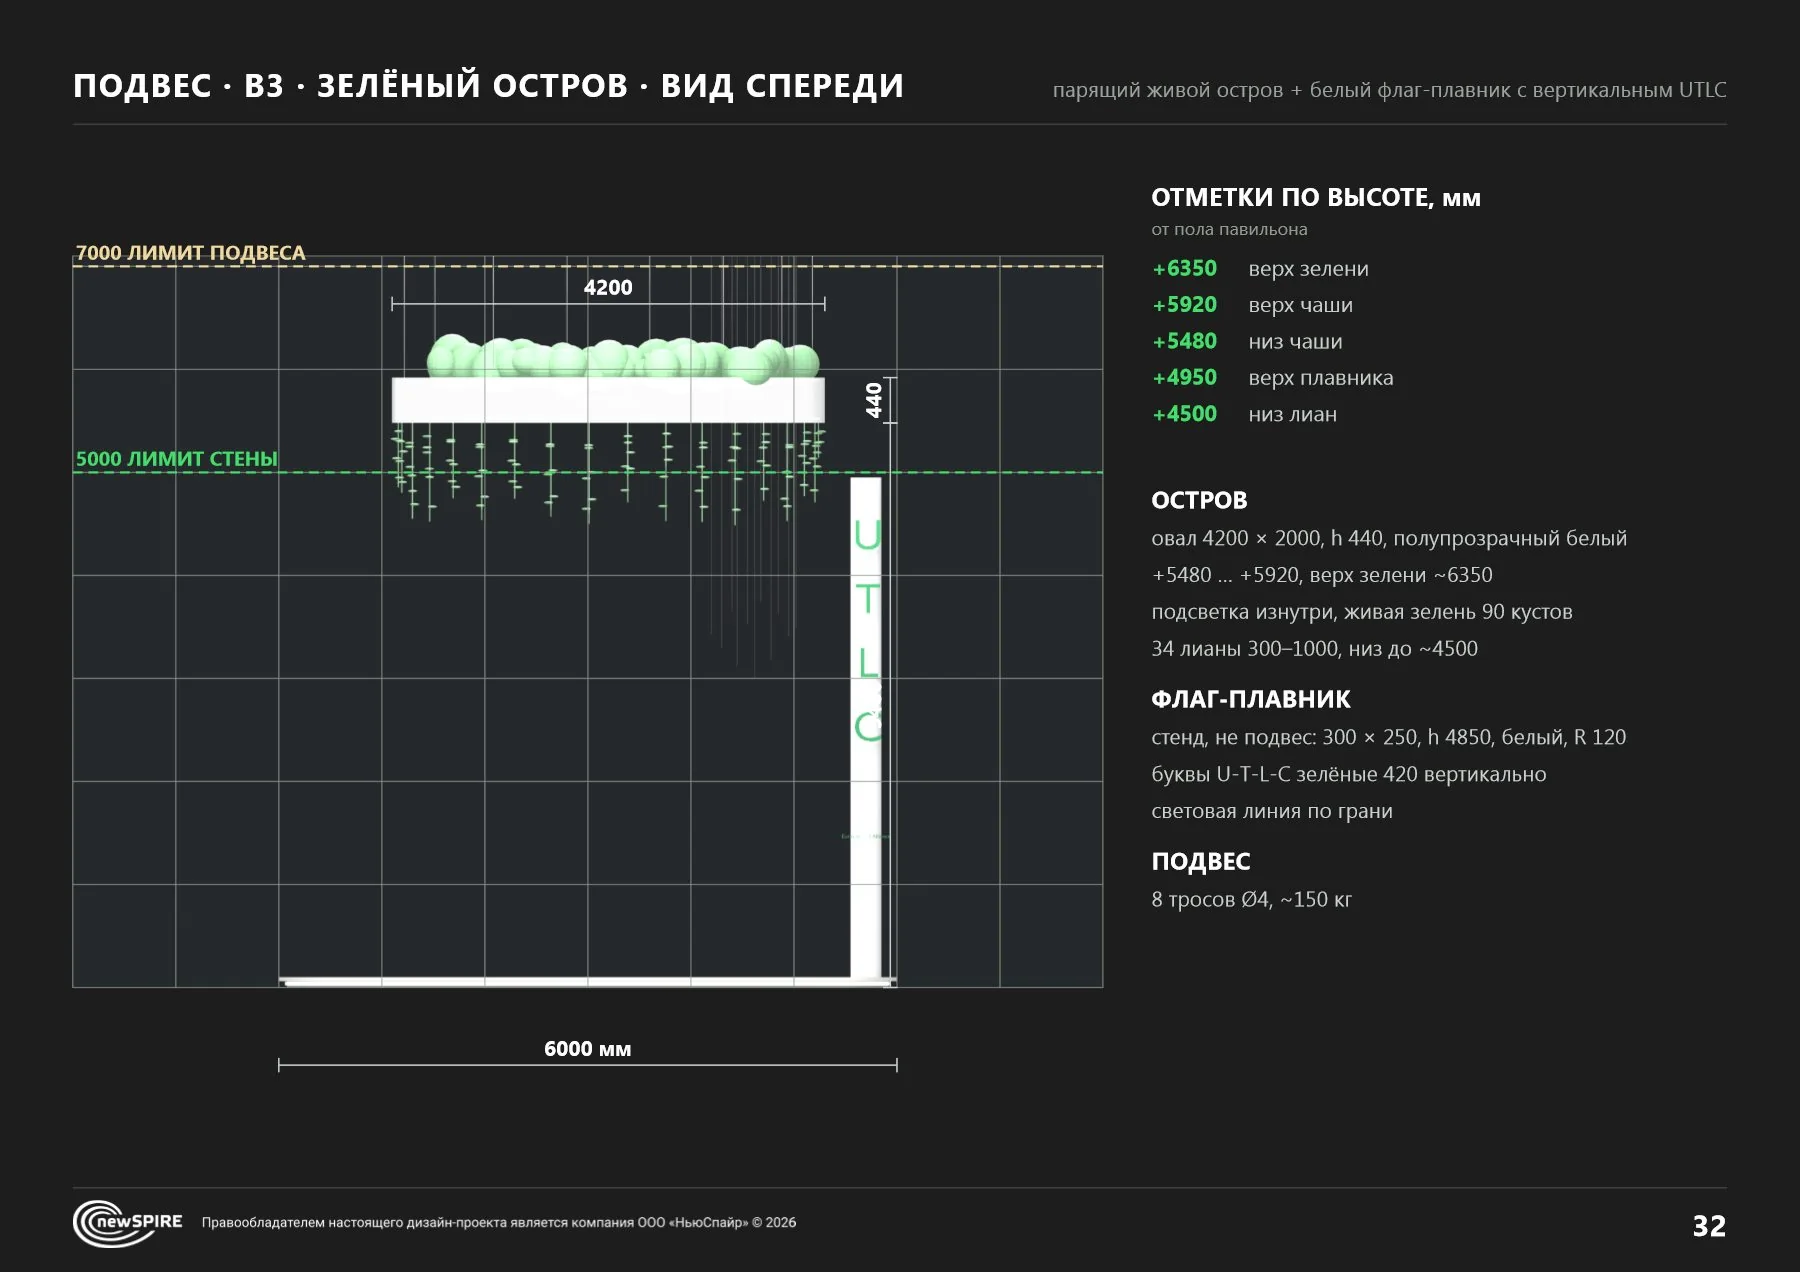The height and width of the screenshot is (1272, 1800).
Task: Click the '+4950' elevation value
Action: pos(1185,378)
